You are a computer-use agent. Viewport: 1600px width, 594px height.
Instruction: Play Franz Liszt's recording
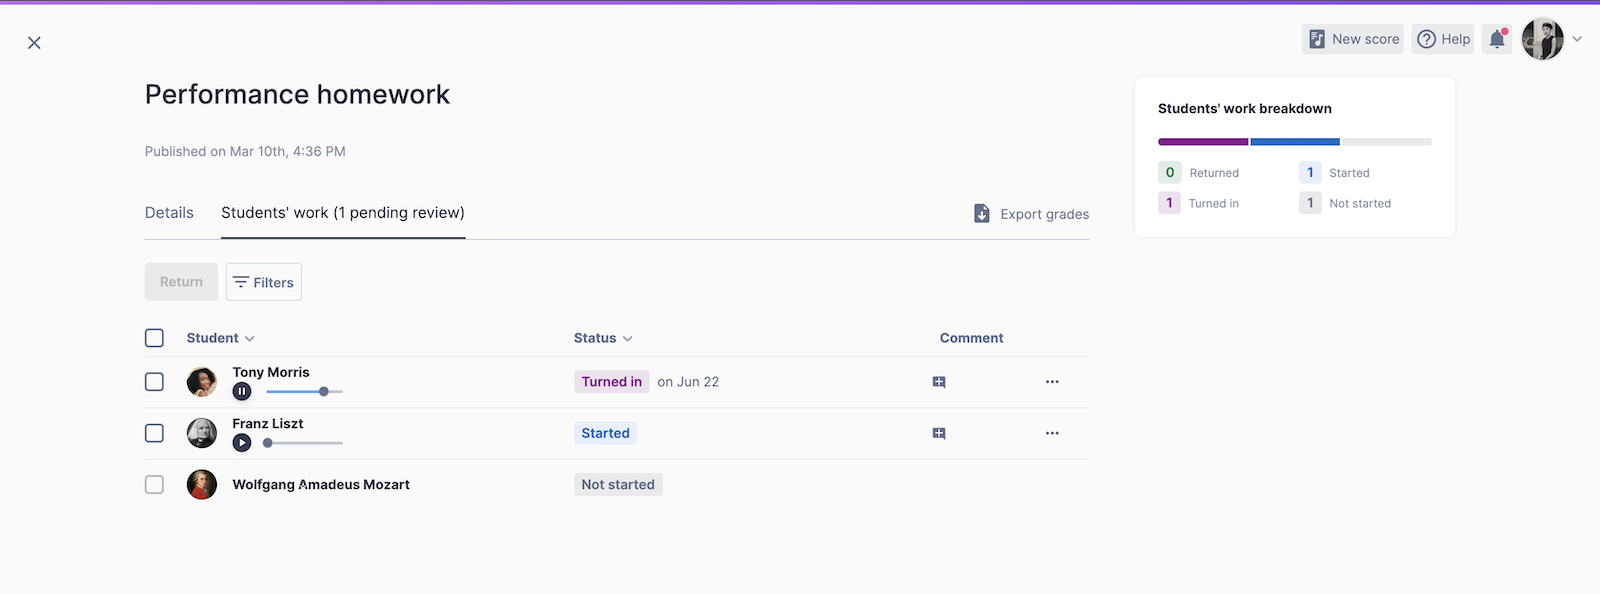242,443
